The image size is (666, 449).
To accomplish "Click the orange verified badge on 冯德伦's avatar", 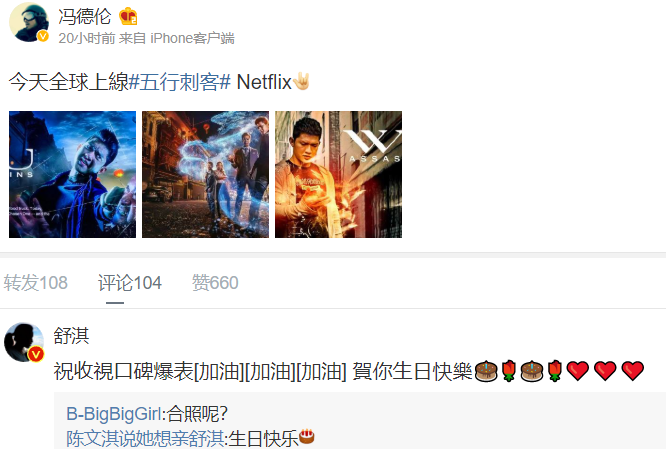I will point(42,37).
